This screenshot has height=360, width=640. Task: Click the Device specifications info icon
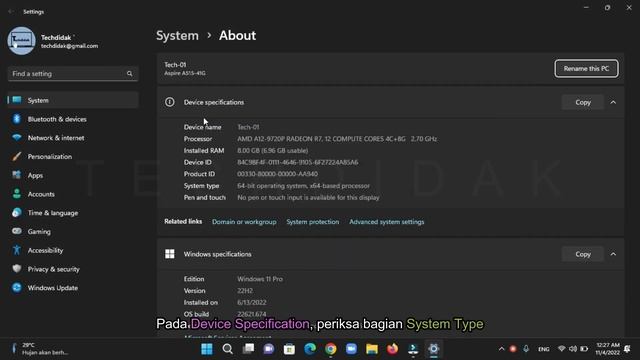tap(169, 102)
